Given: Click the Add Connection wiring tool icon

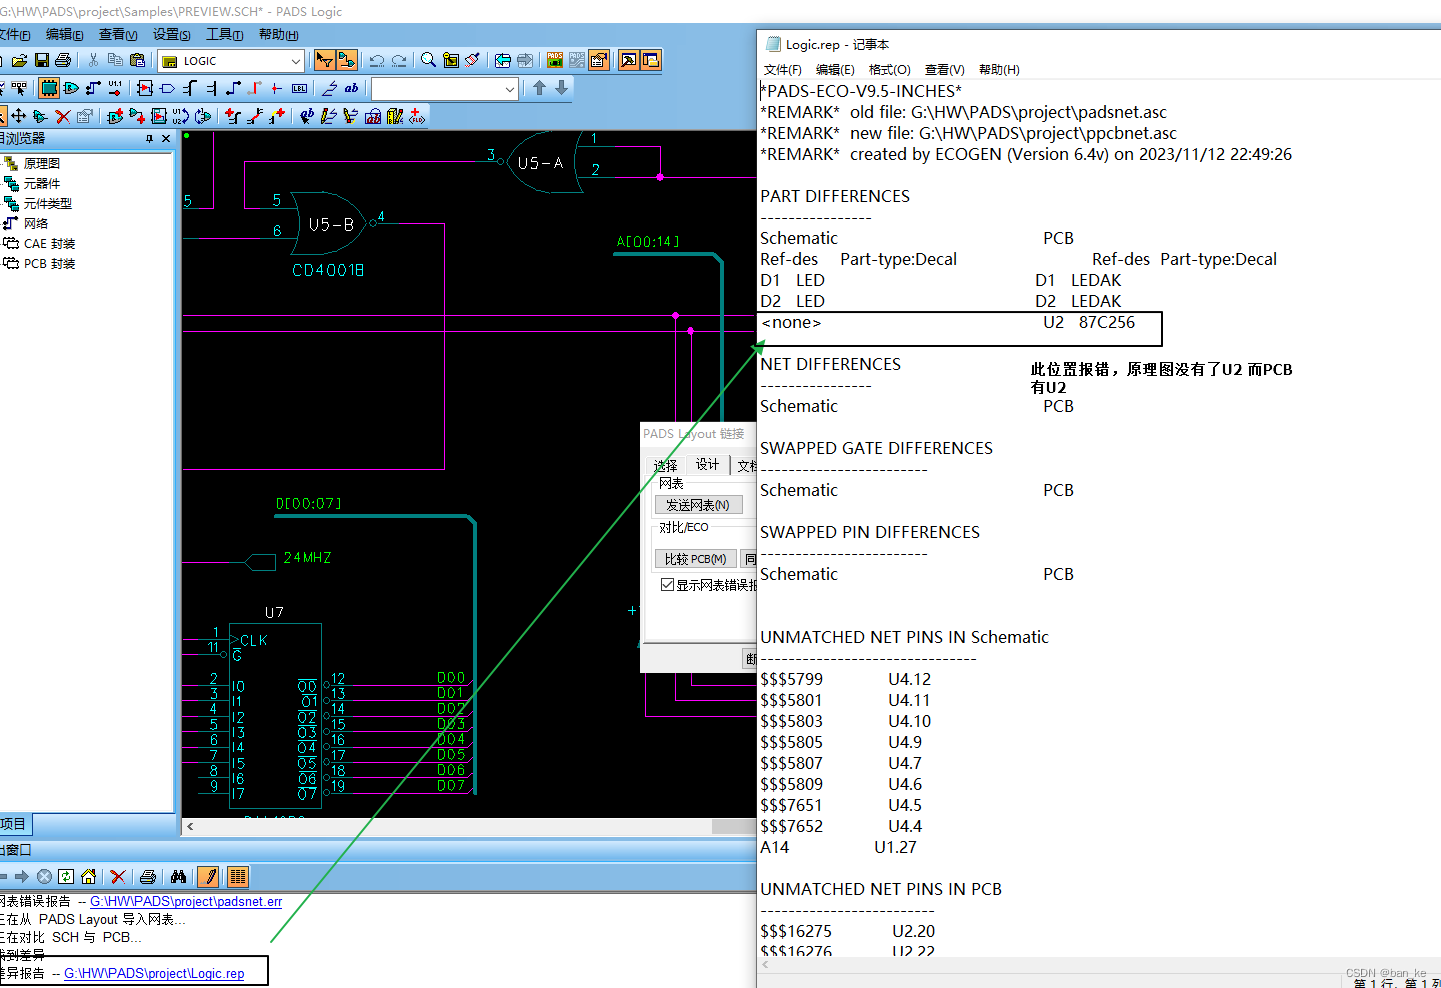Looking at the screenshot, I should 91,88.
